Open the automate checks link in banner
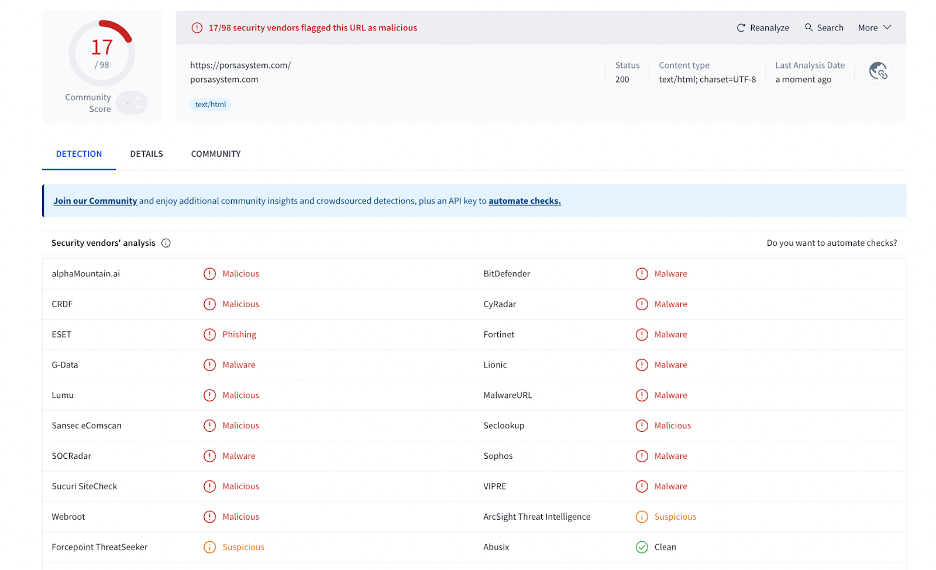This screenshot has width=936, height=570. coord(524,201)
